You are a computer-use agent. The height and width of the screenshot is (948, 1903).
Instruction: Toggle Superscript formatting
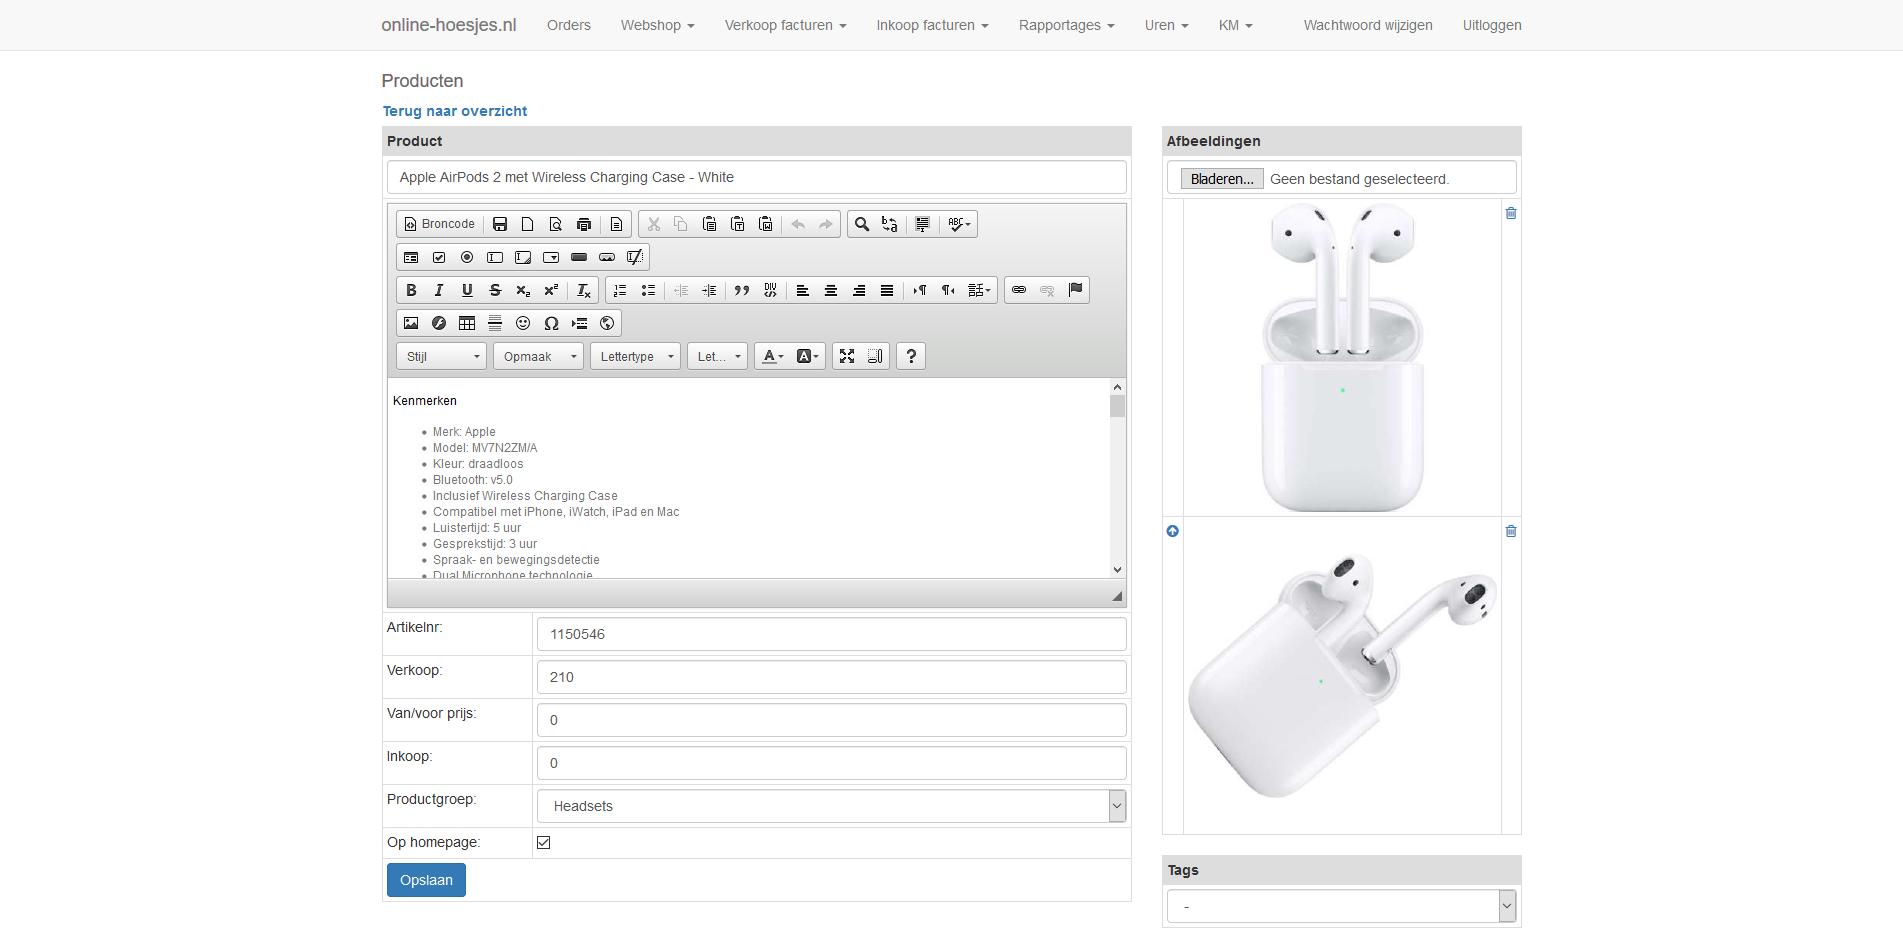click(551, 290)
